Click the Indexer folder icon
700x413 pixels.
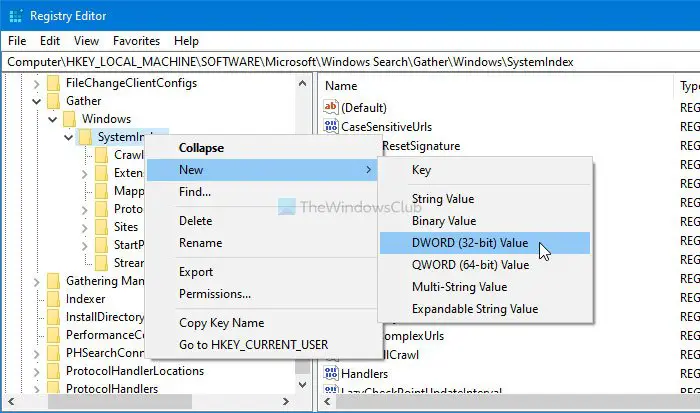coord(54,299)
